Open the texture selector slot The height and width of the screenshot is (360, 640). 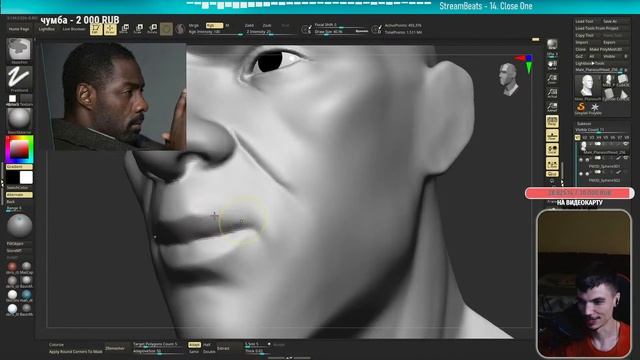click(26, 98)
